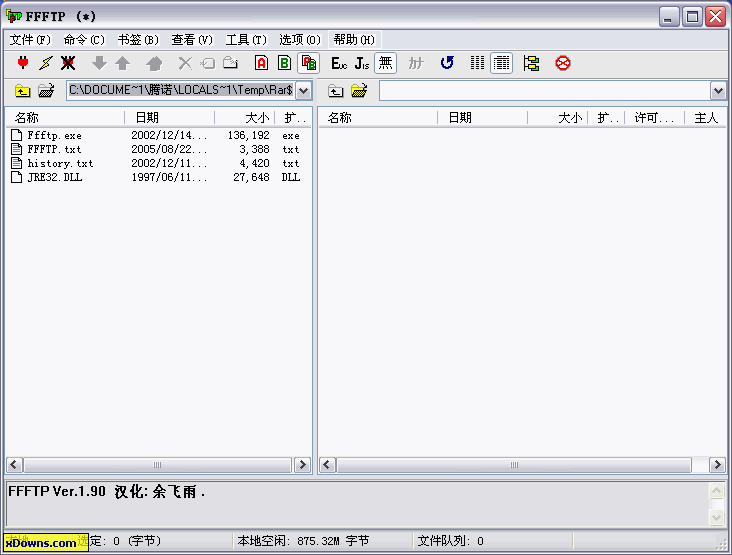Open the 书签(B) menu

pos(138,40)
